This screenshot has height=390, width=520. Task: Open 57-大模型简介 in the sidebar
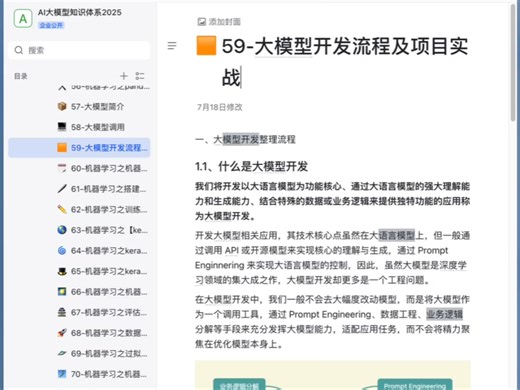(97, 107)
